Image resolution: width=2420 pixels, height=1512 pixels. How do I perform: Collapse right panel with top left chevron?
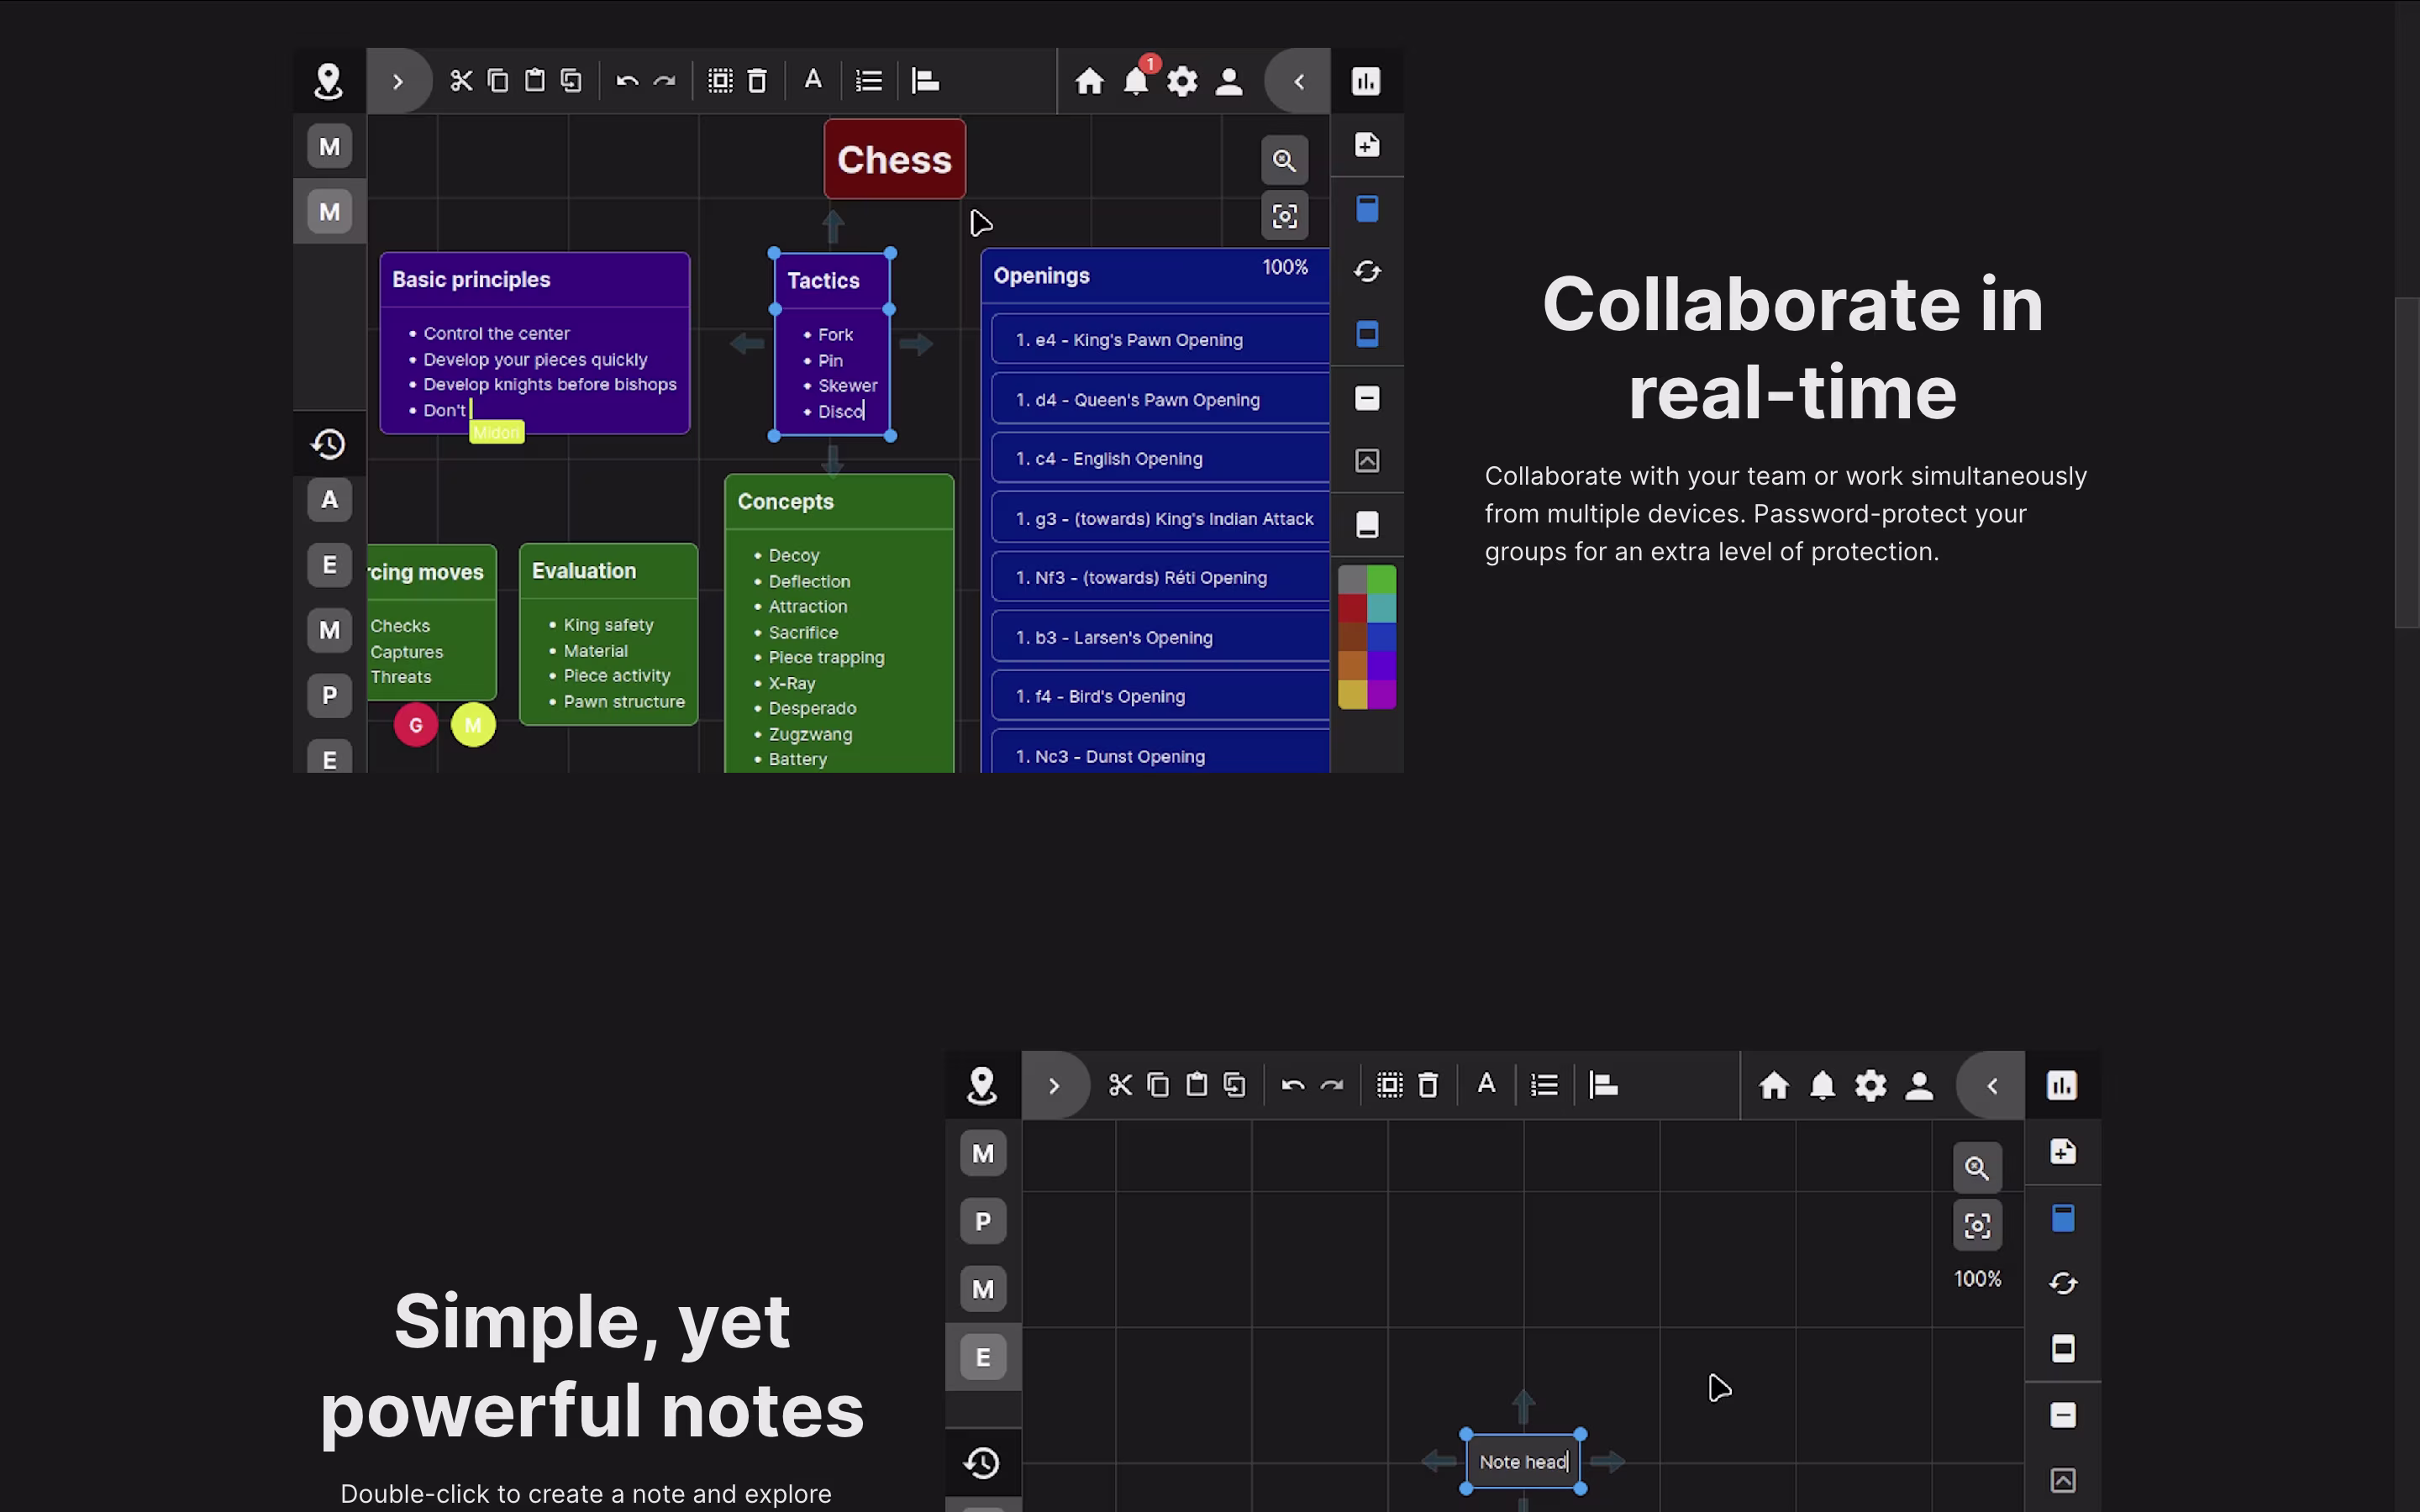click(x=1298, y=81)
